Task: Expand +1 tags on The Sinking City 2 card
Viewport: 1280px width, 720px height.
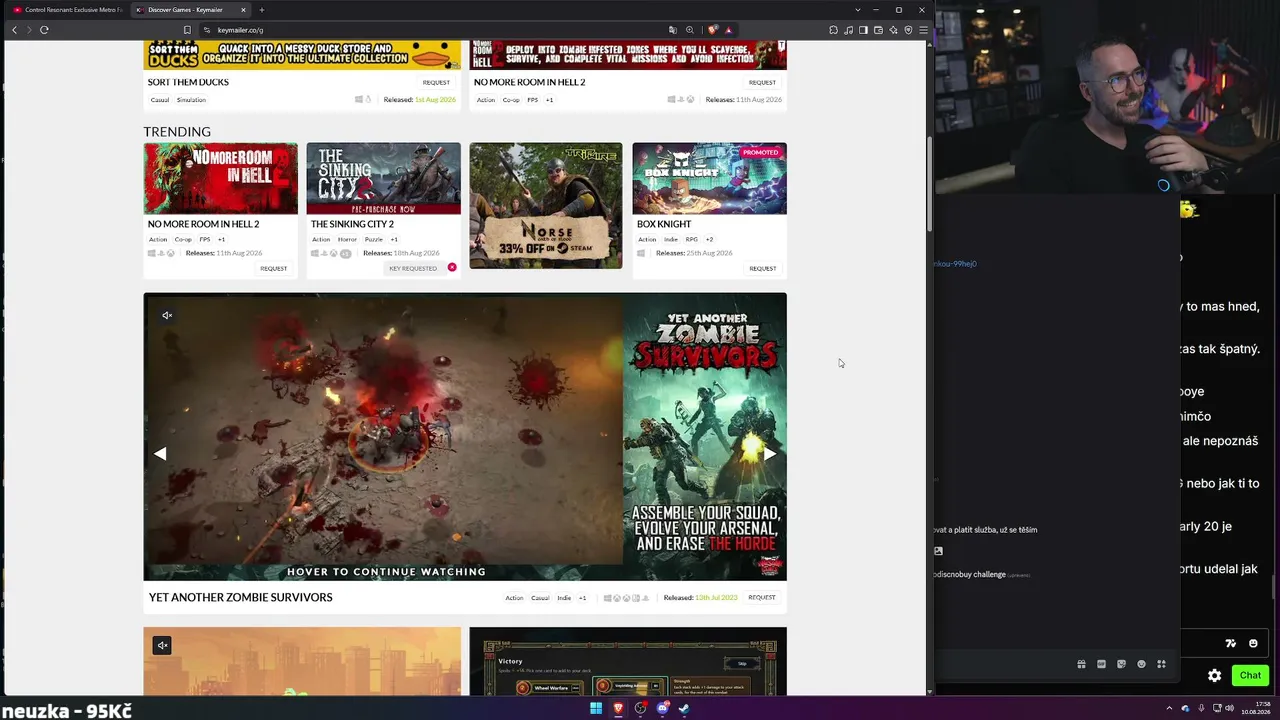Action: point(394,239)
